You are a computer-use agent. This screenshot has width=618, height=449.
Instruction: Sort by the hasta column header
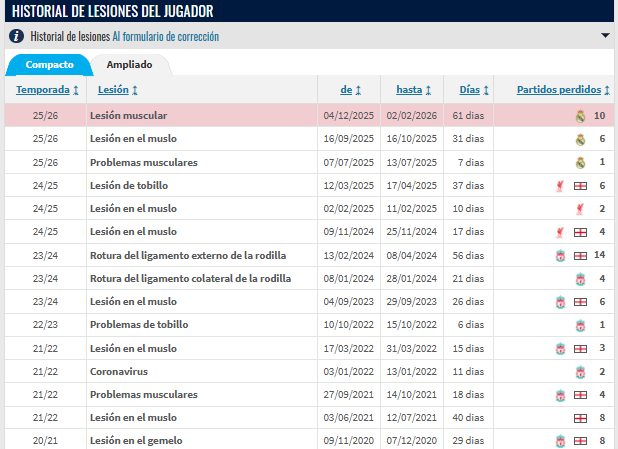409,90
